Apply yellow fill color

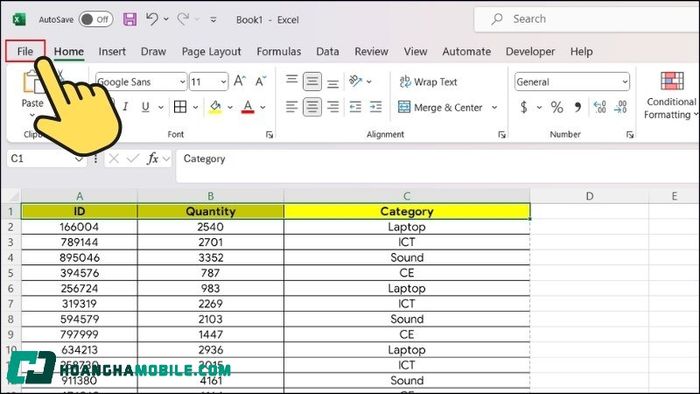pyautogui.click(x=216, y=107)
